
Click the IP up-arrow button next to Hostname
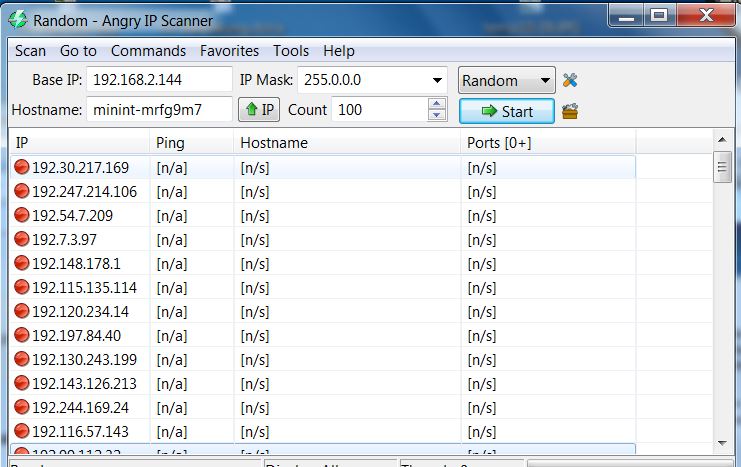pos(259,110)
